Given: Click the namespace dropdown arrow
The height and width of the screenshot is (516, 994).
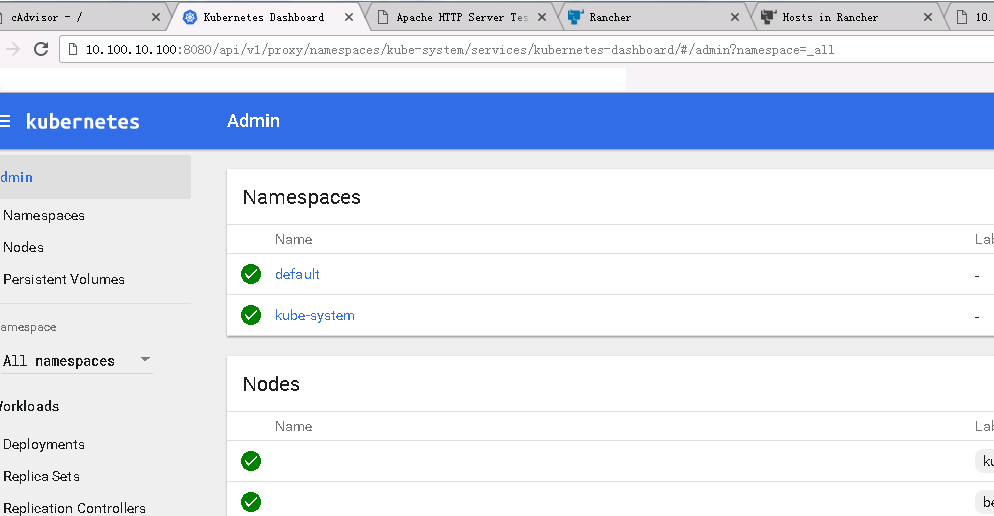Looking at the screenshot, I should click(x=145, y=359).
